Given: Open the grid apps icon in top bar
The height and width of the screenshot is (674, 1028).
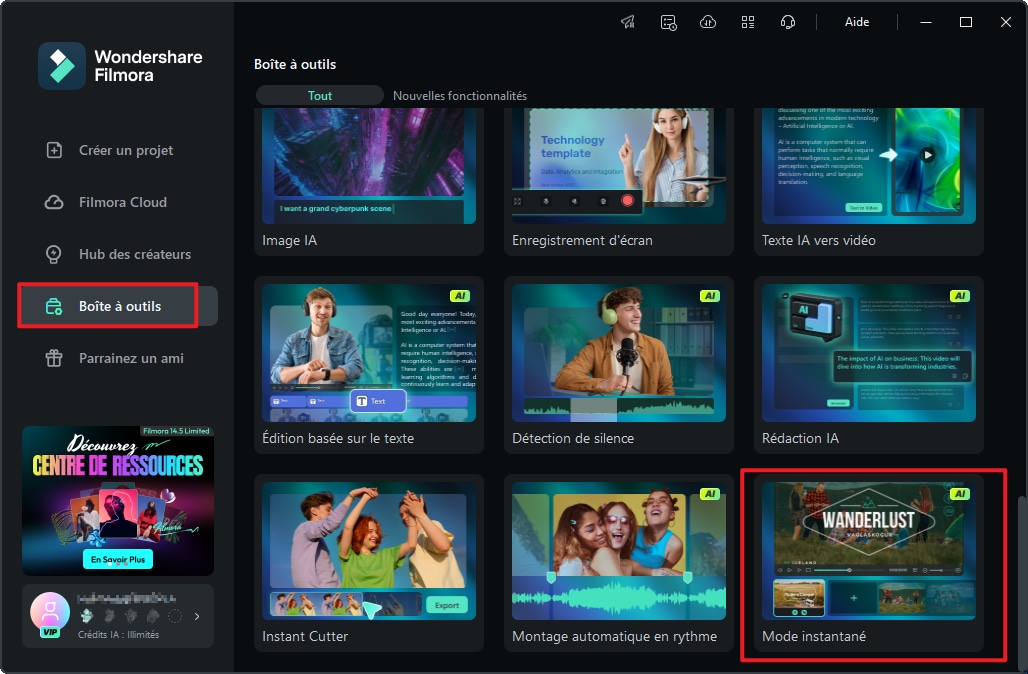Looking at the screenshot, I should pyautogui.click(x=748, y=22).
